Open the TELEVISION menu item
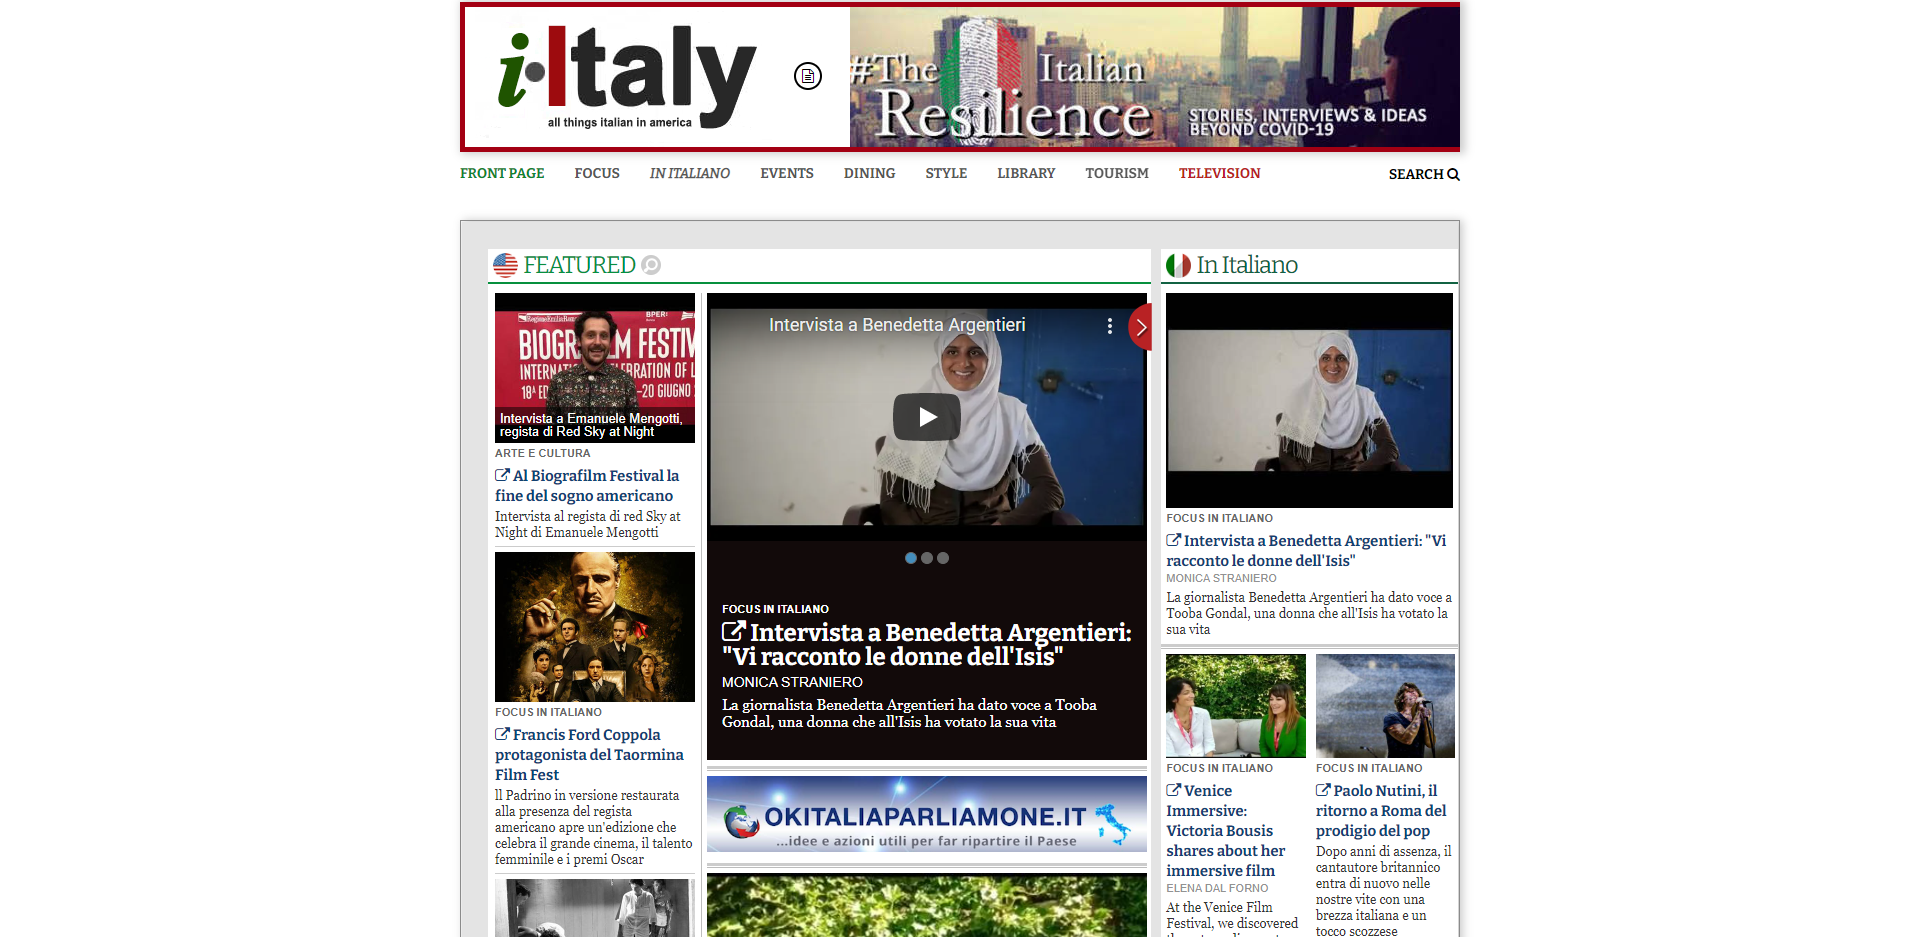 [1219, 174]
